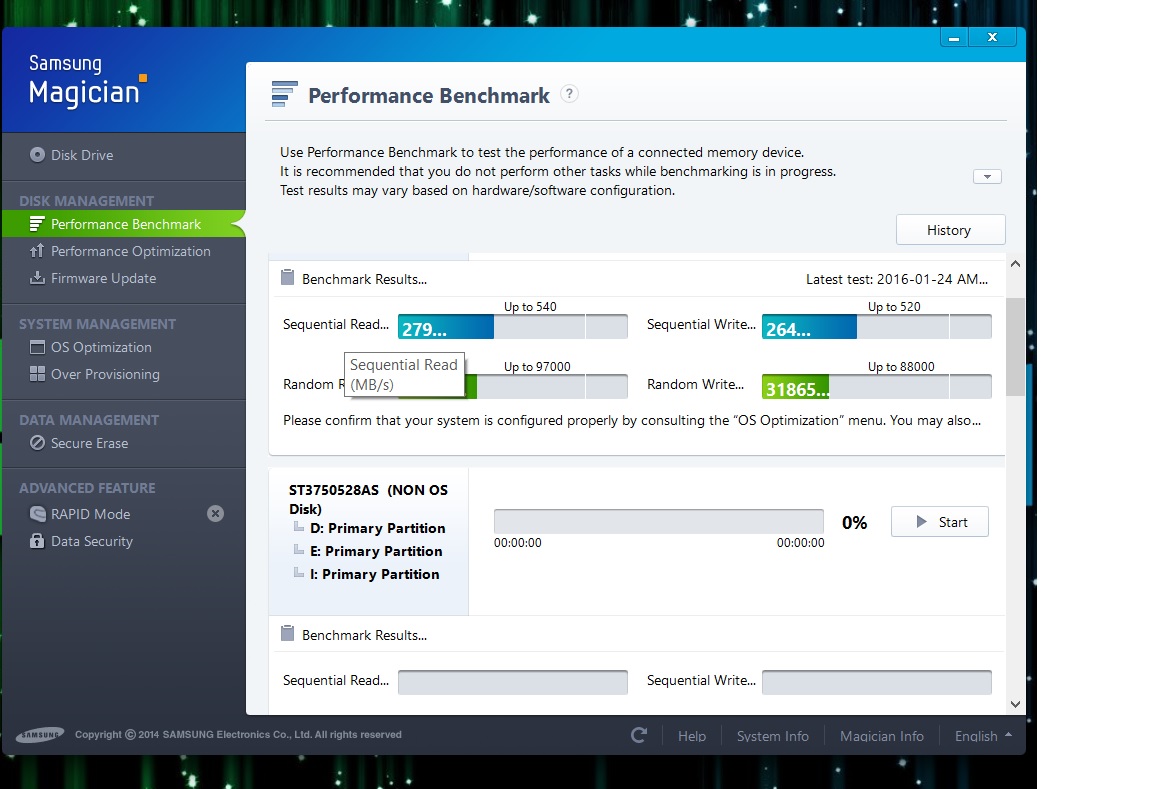Screen dimensions: 1152x789
Task: Click the Samsung Magician logo
Action: click(x=87, y=82)
